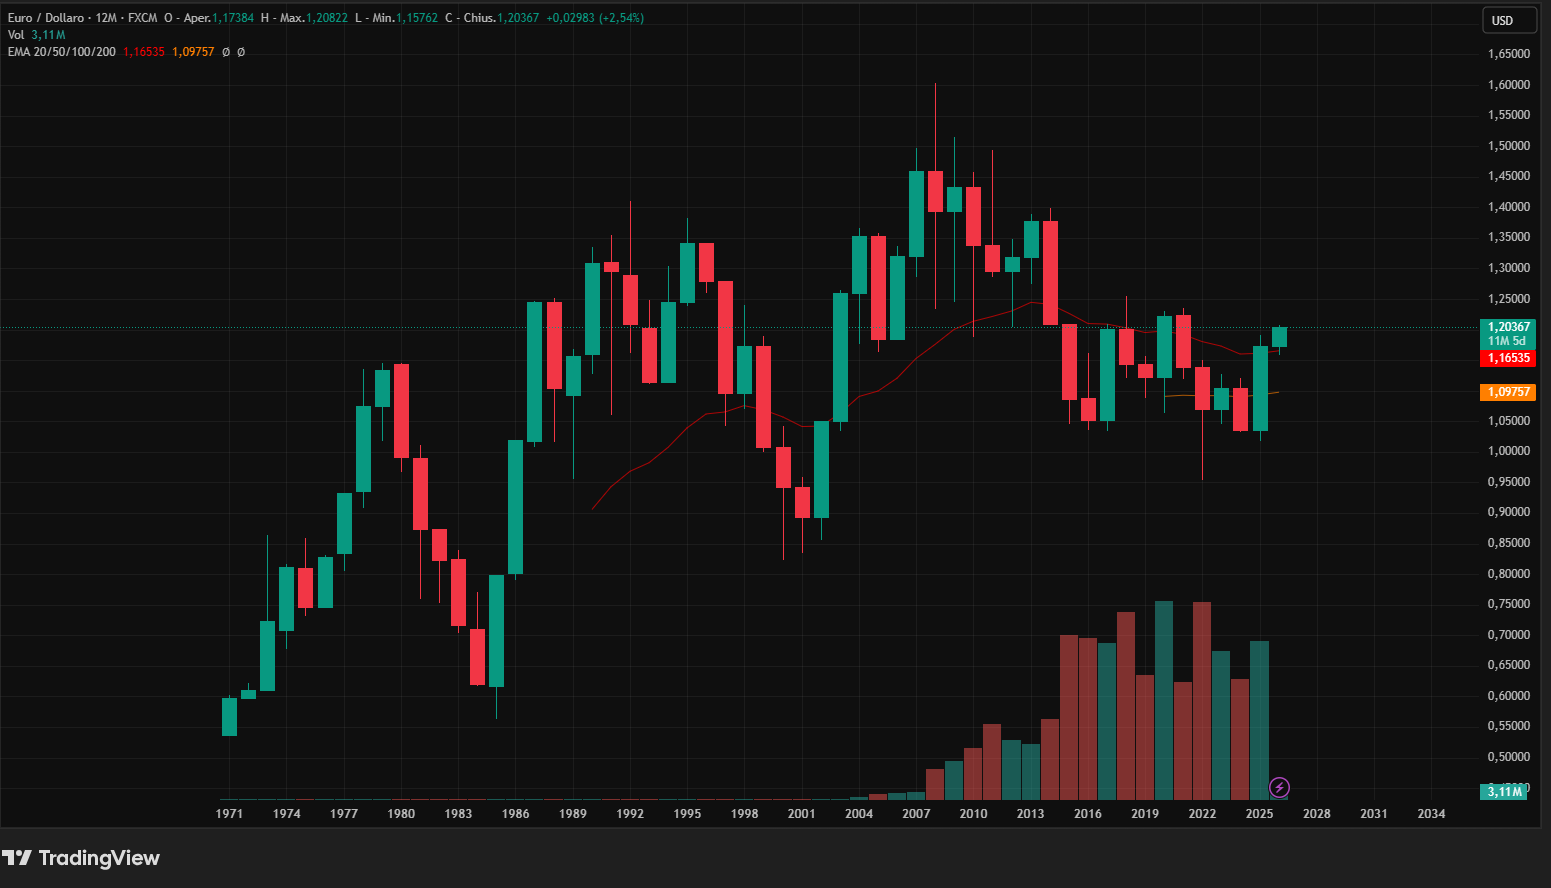Click the 2022 label on the time axis
The width and height of the screenshot is (1551, 888).
pyautogui.click(x=1203, y=814)
